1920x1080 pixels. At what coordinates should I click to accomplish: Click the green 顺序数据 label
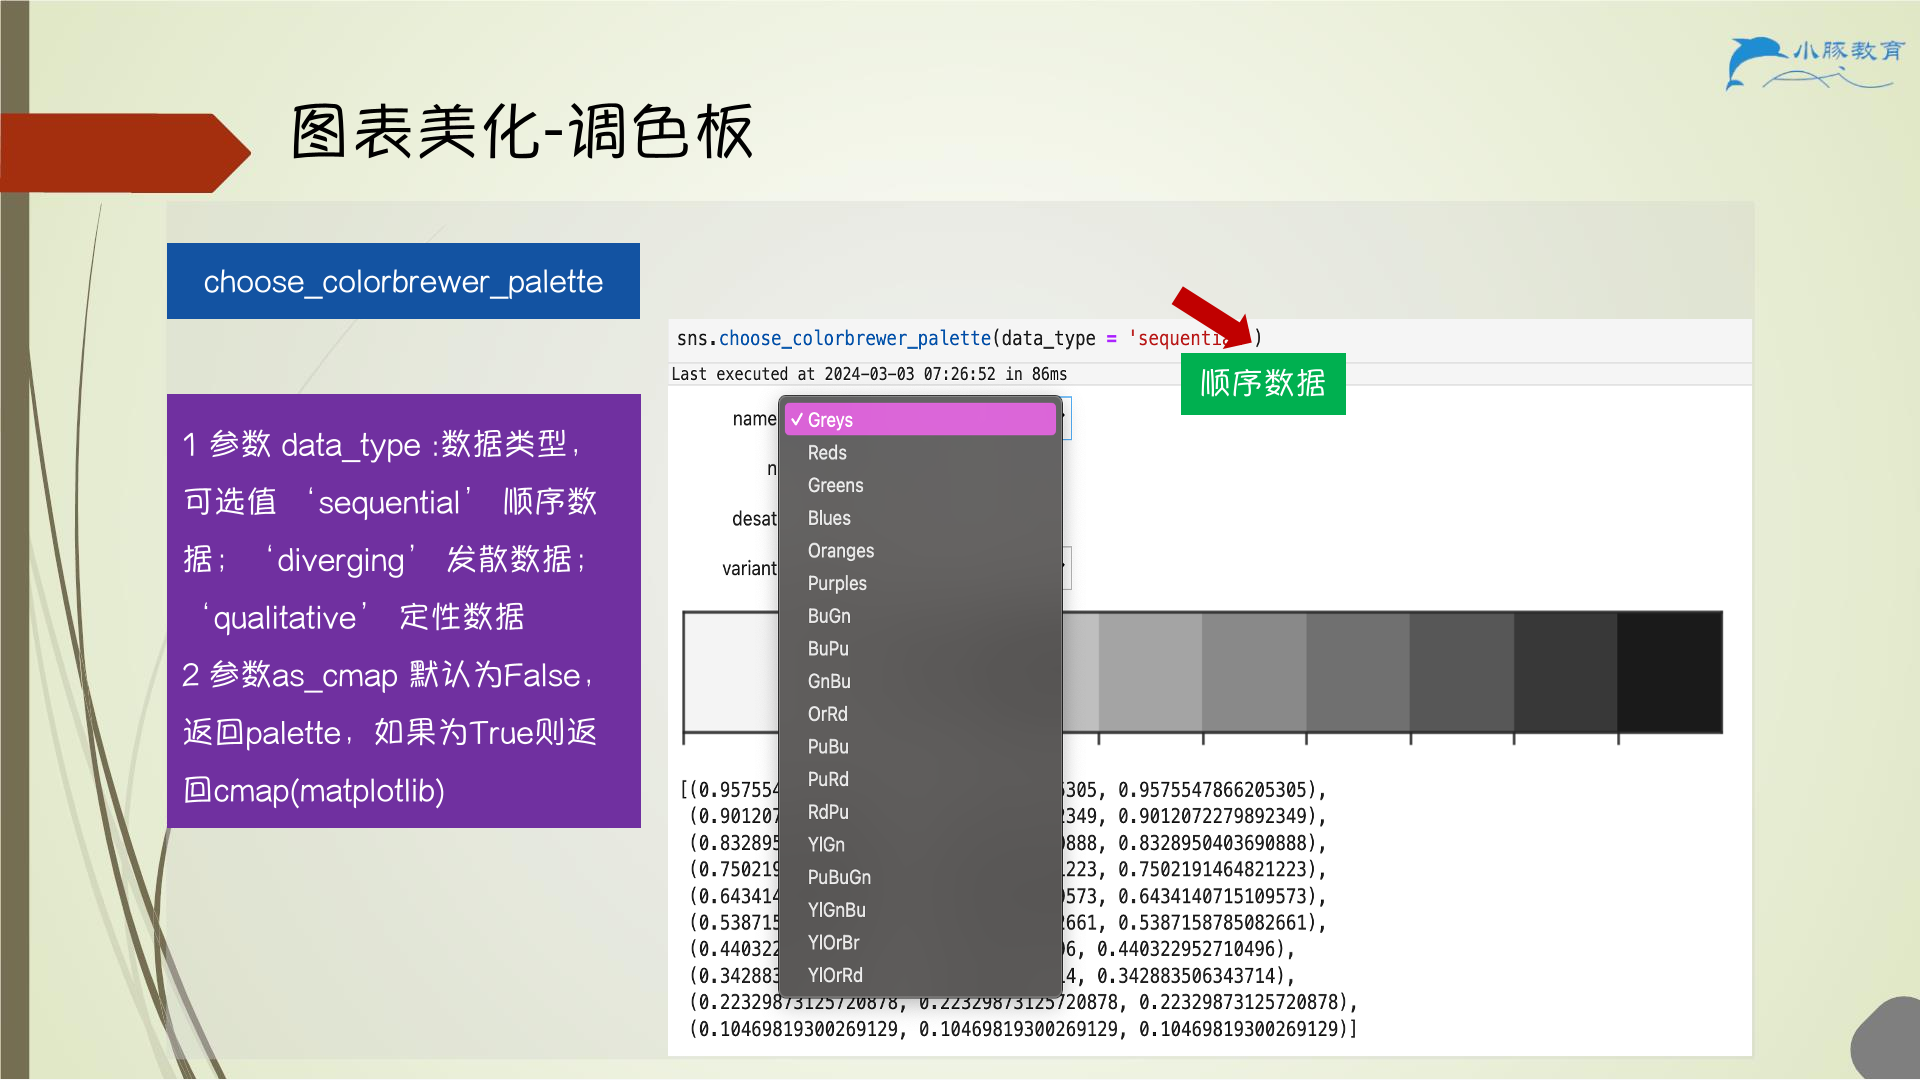pyautogui.click(x=1263, y=383)
